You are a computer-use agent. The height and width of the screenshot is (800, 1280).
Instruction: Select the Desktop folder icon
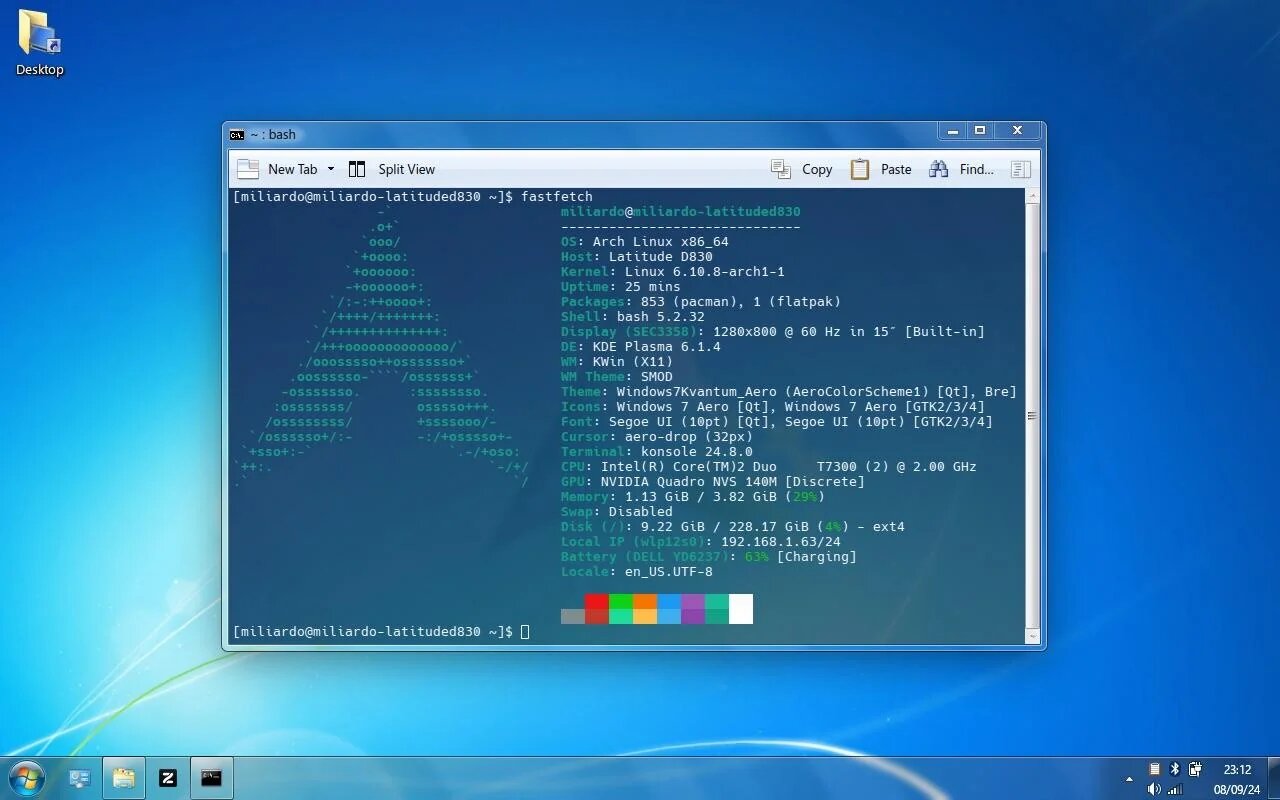(40, 43)
